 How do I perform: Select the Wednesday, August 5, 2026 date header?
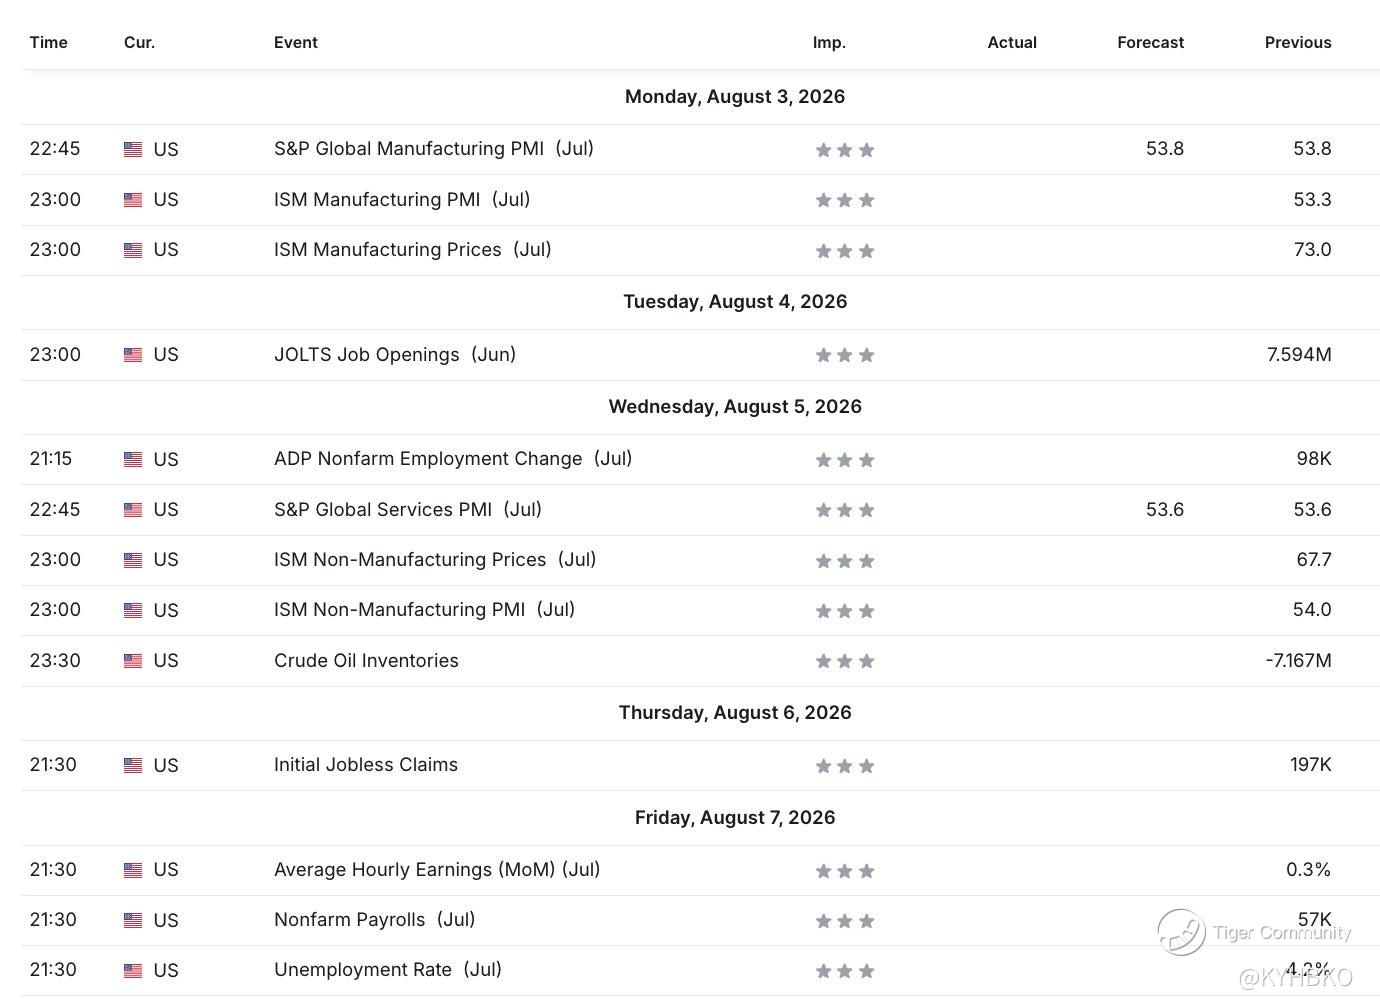(735, 407)
